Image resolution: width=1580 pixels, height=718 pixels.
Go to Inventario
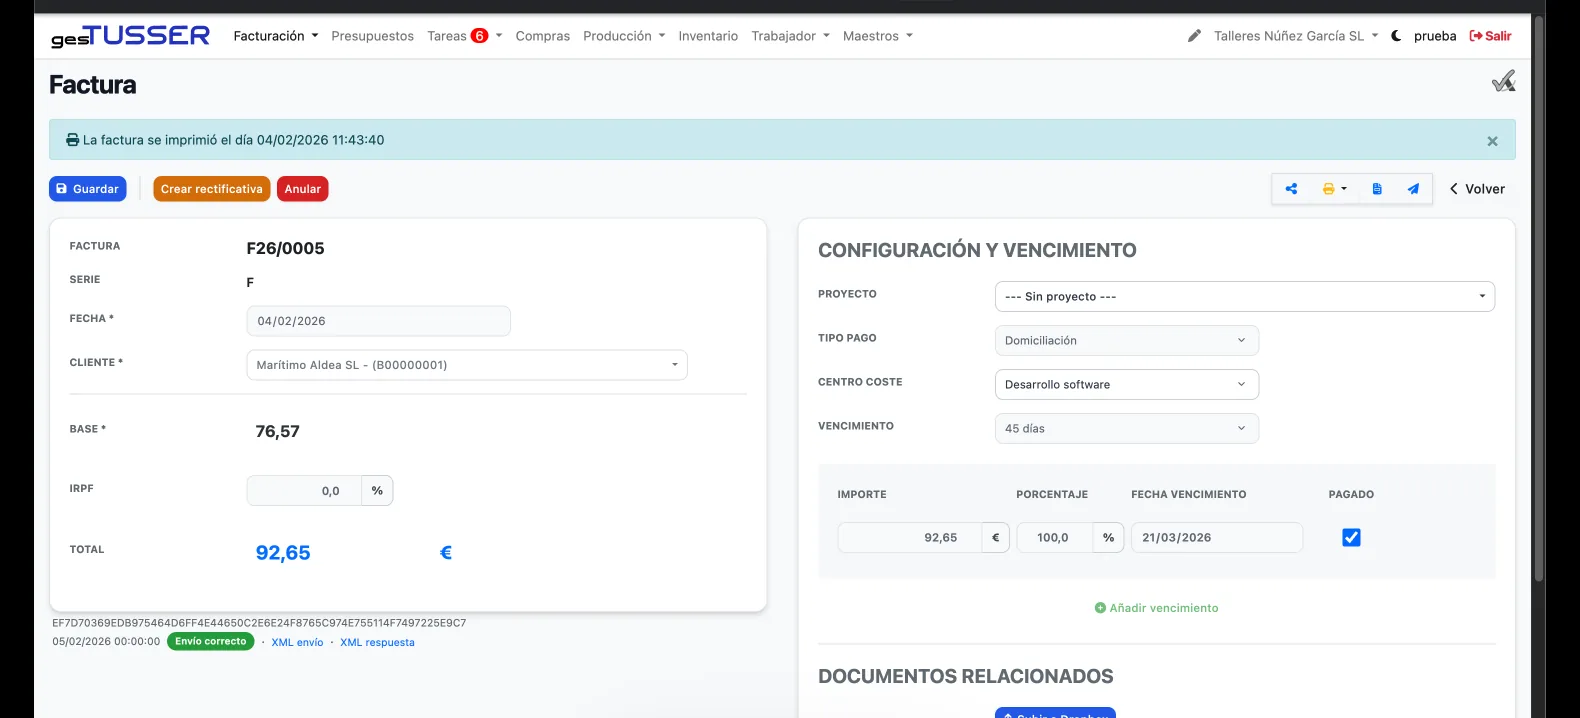coord(708,36)
